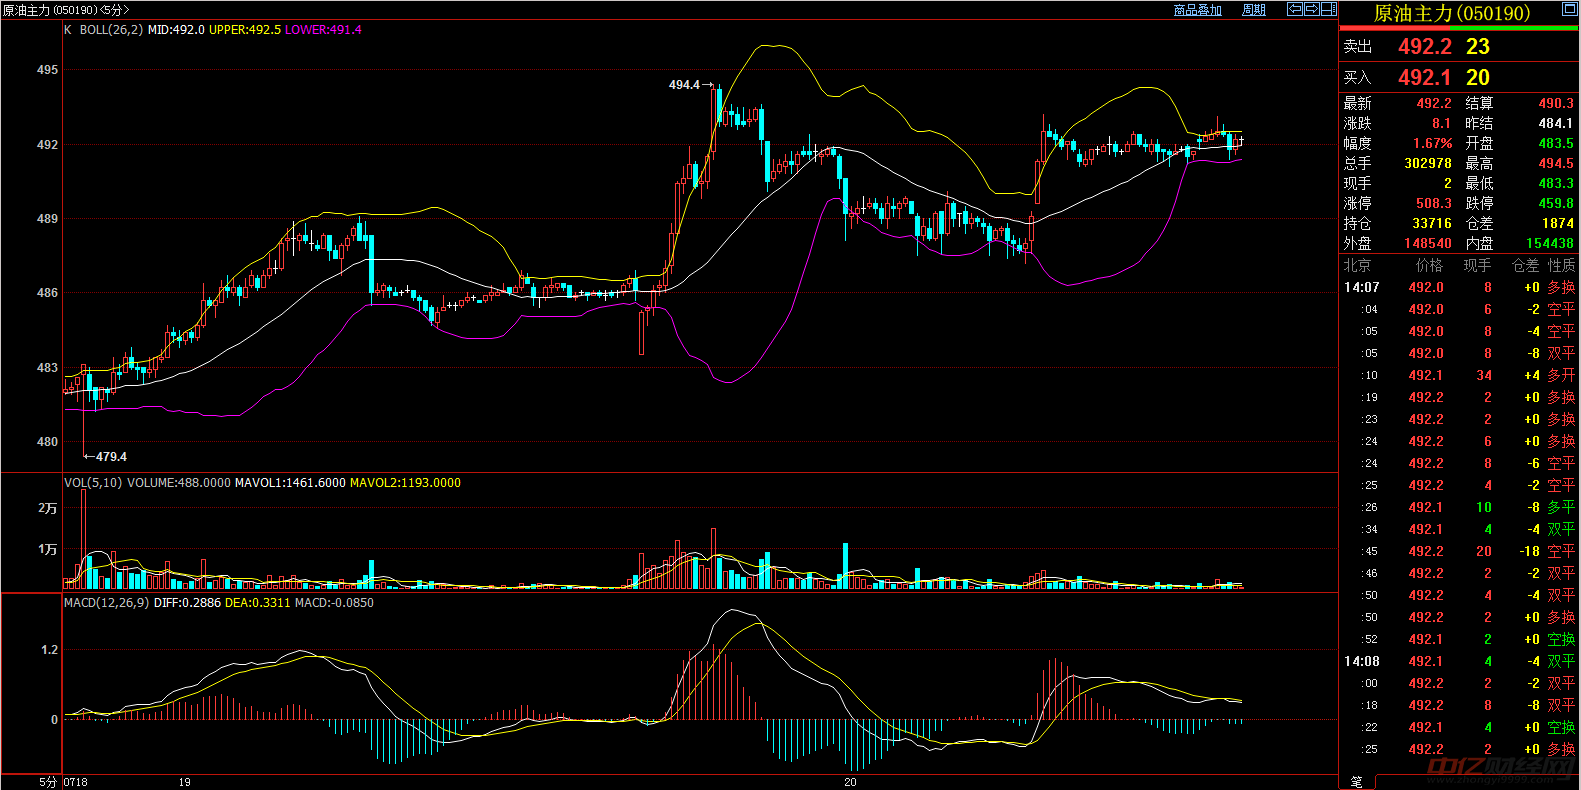Image resolution: width=1581 pixels, height=790 pixels.
Task: Click the 跌停 value 459.8
Action: point(1556,203)
